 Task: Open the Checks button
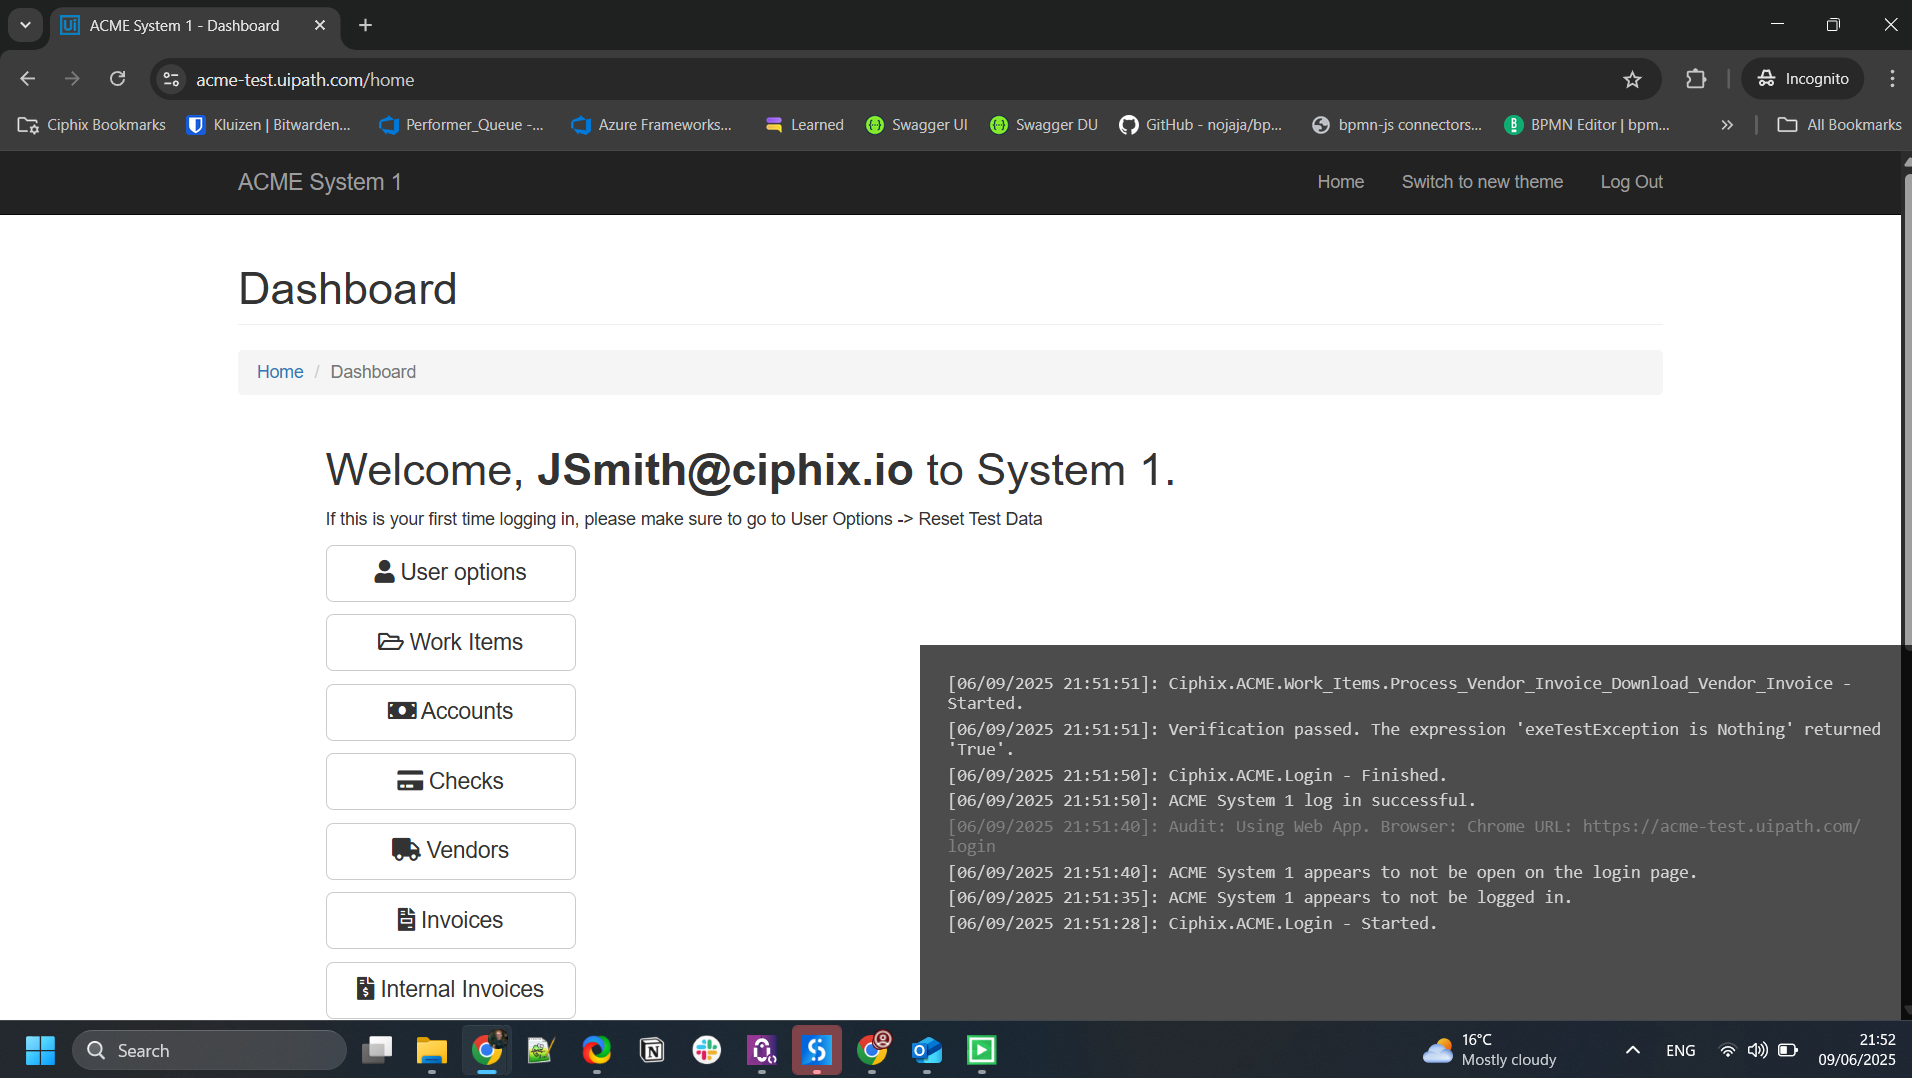pyautogui.click(x=450, y=781)
